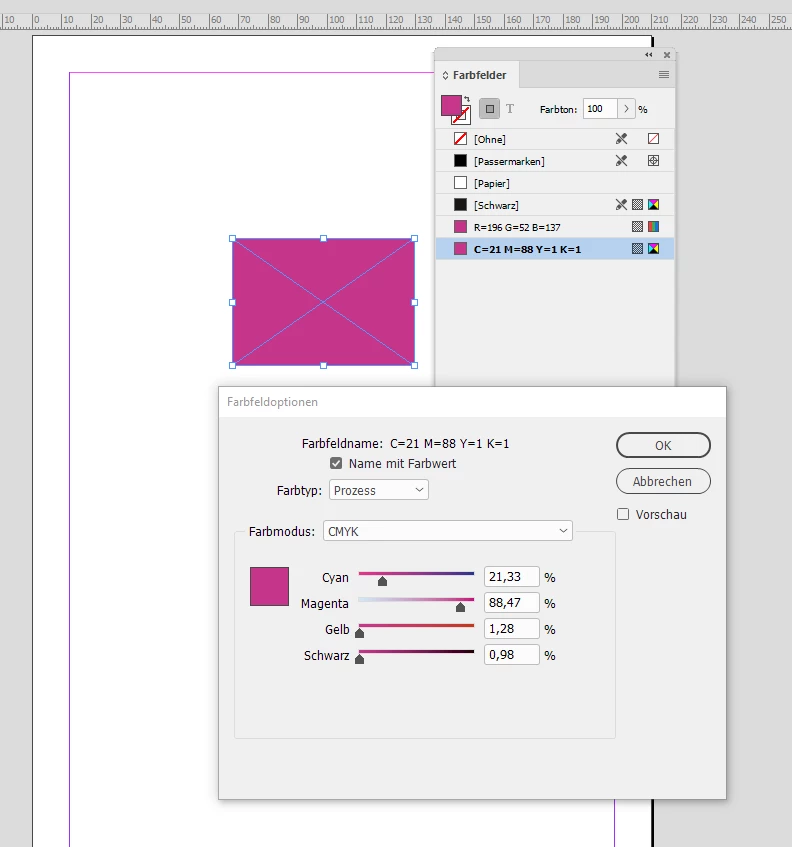Click the Cyan value field 21,33
Viewport: 792px width, 847px height.
(x=512, y=577)
